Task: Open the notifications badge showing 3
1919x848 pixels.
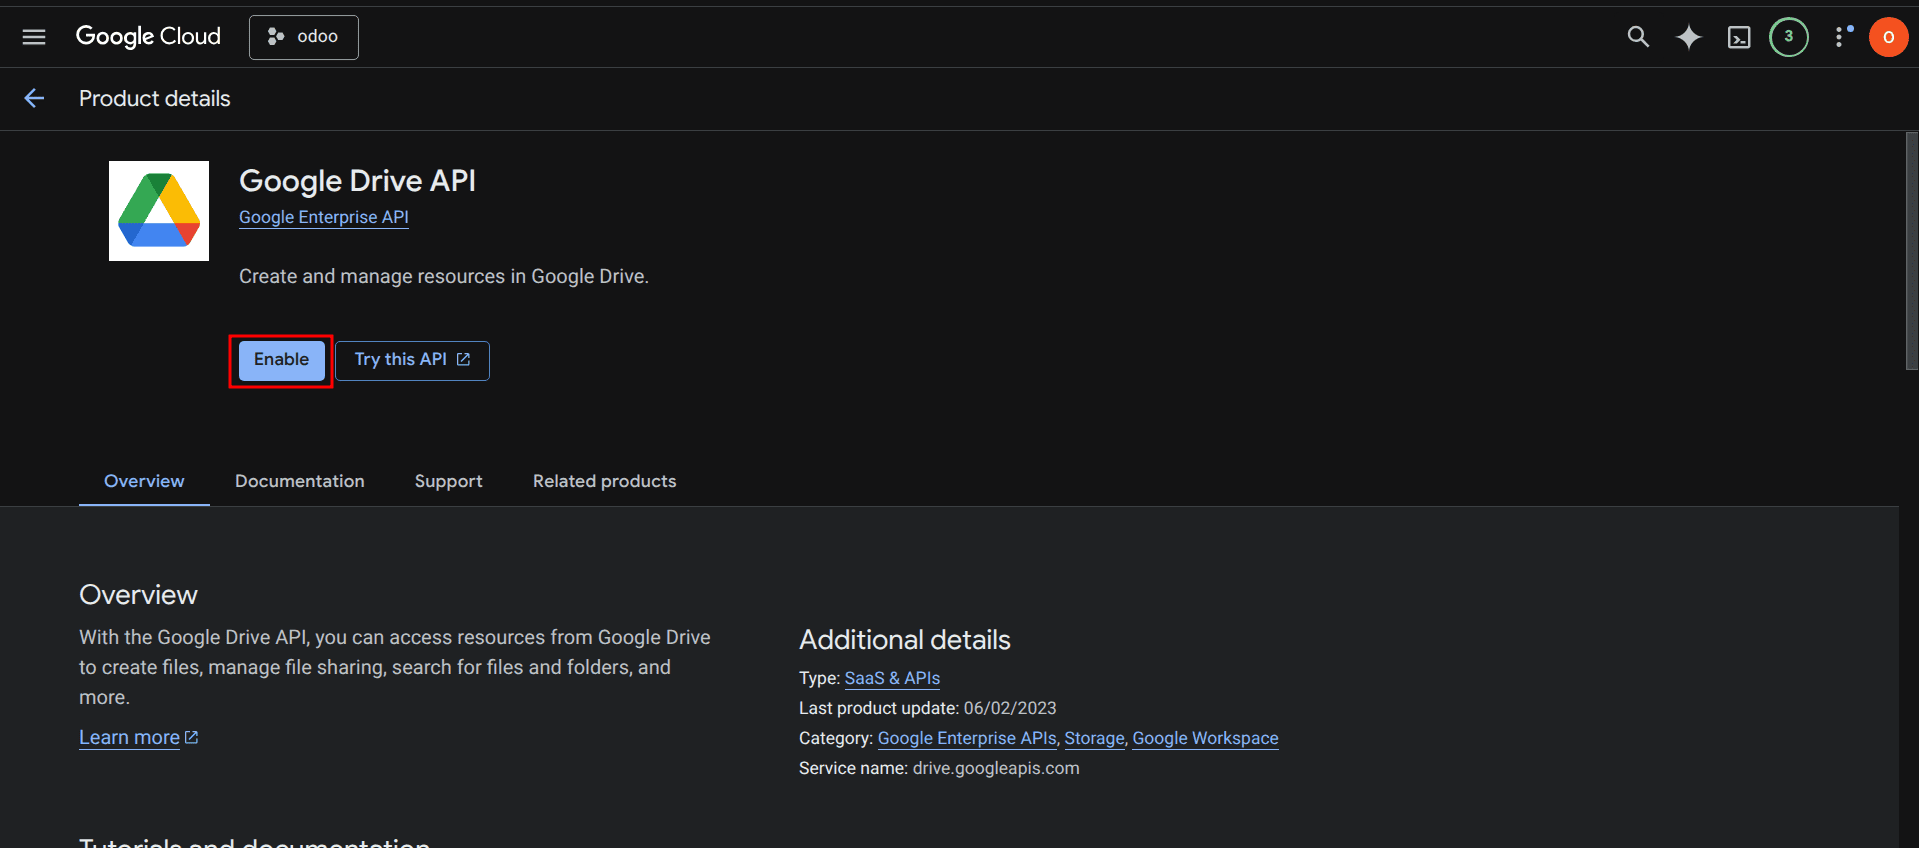Action: pyautogui.click(x=1789, y=37)
